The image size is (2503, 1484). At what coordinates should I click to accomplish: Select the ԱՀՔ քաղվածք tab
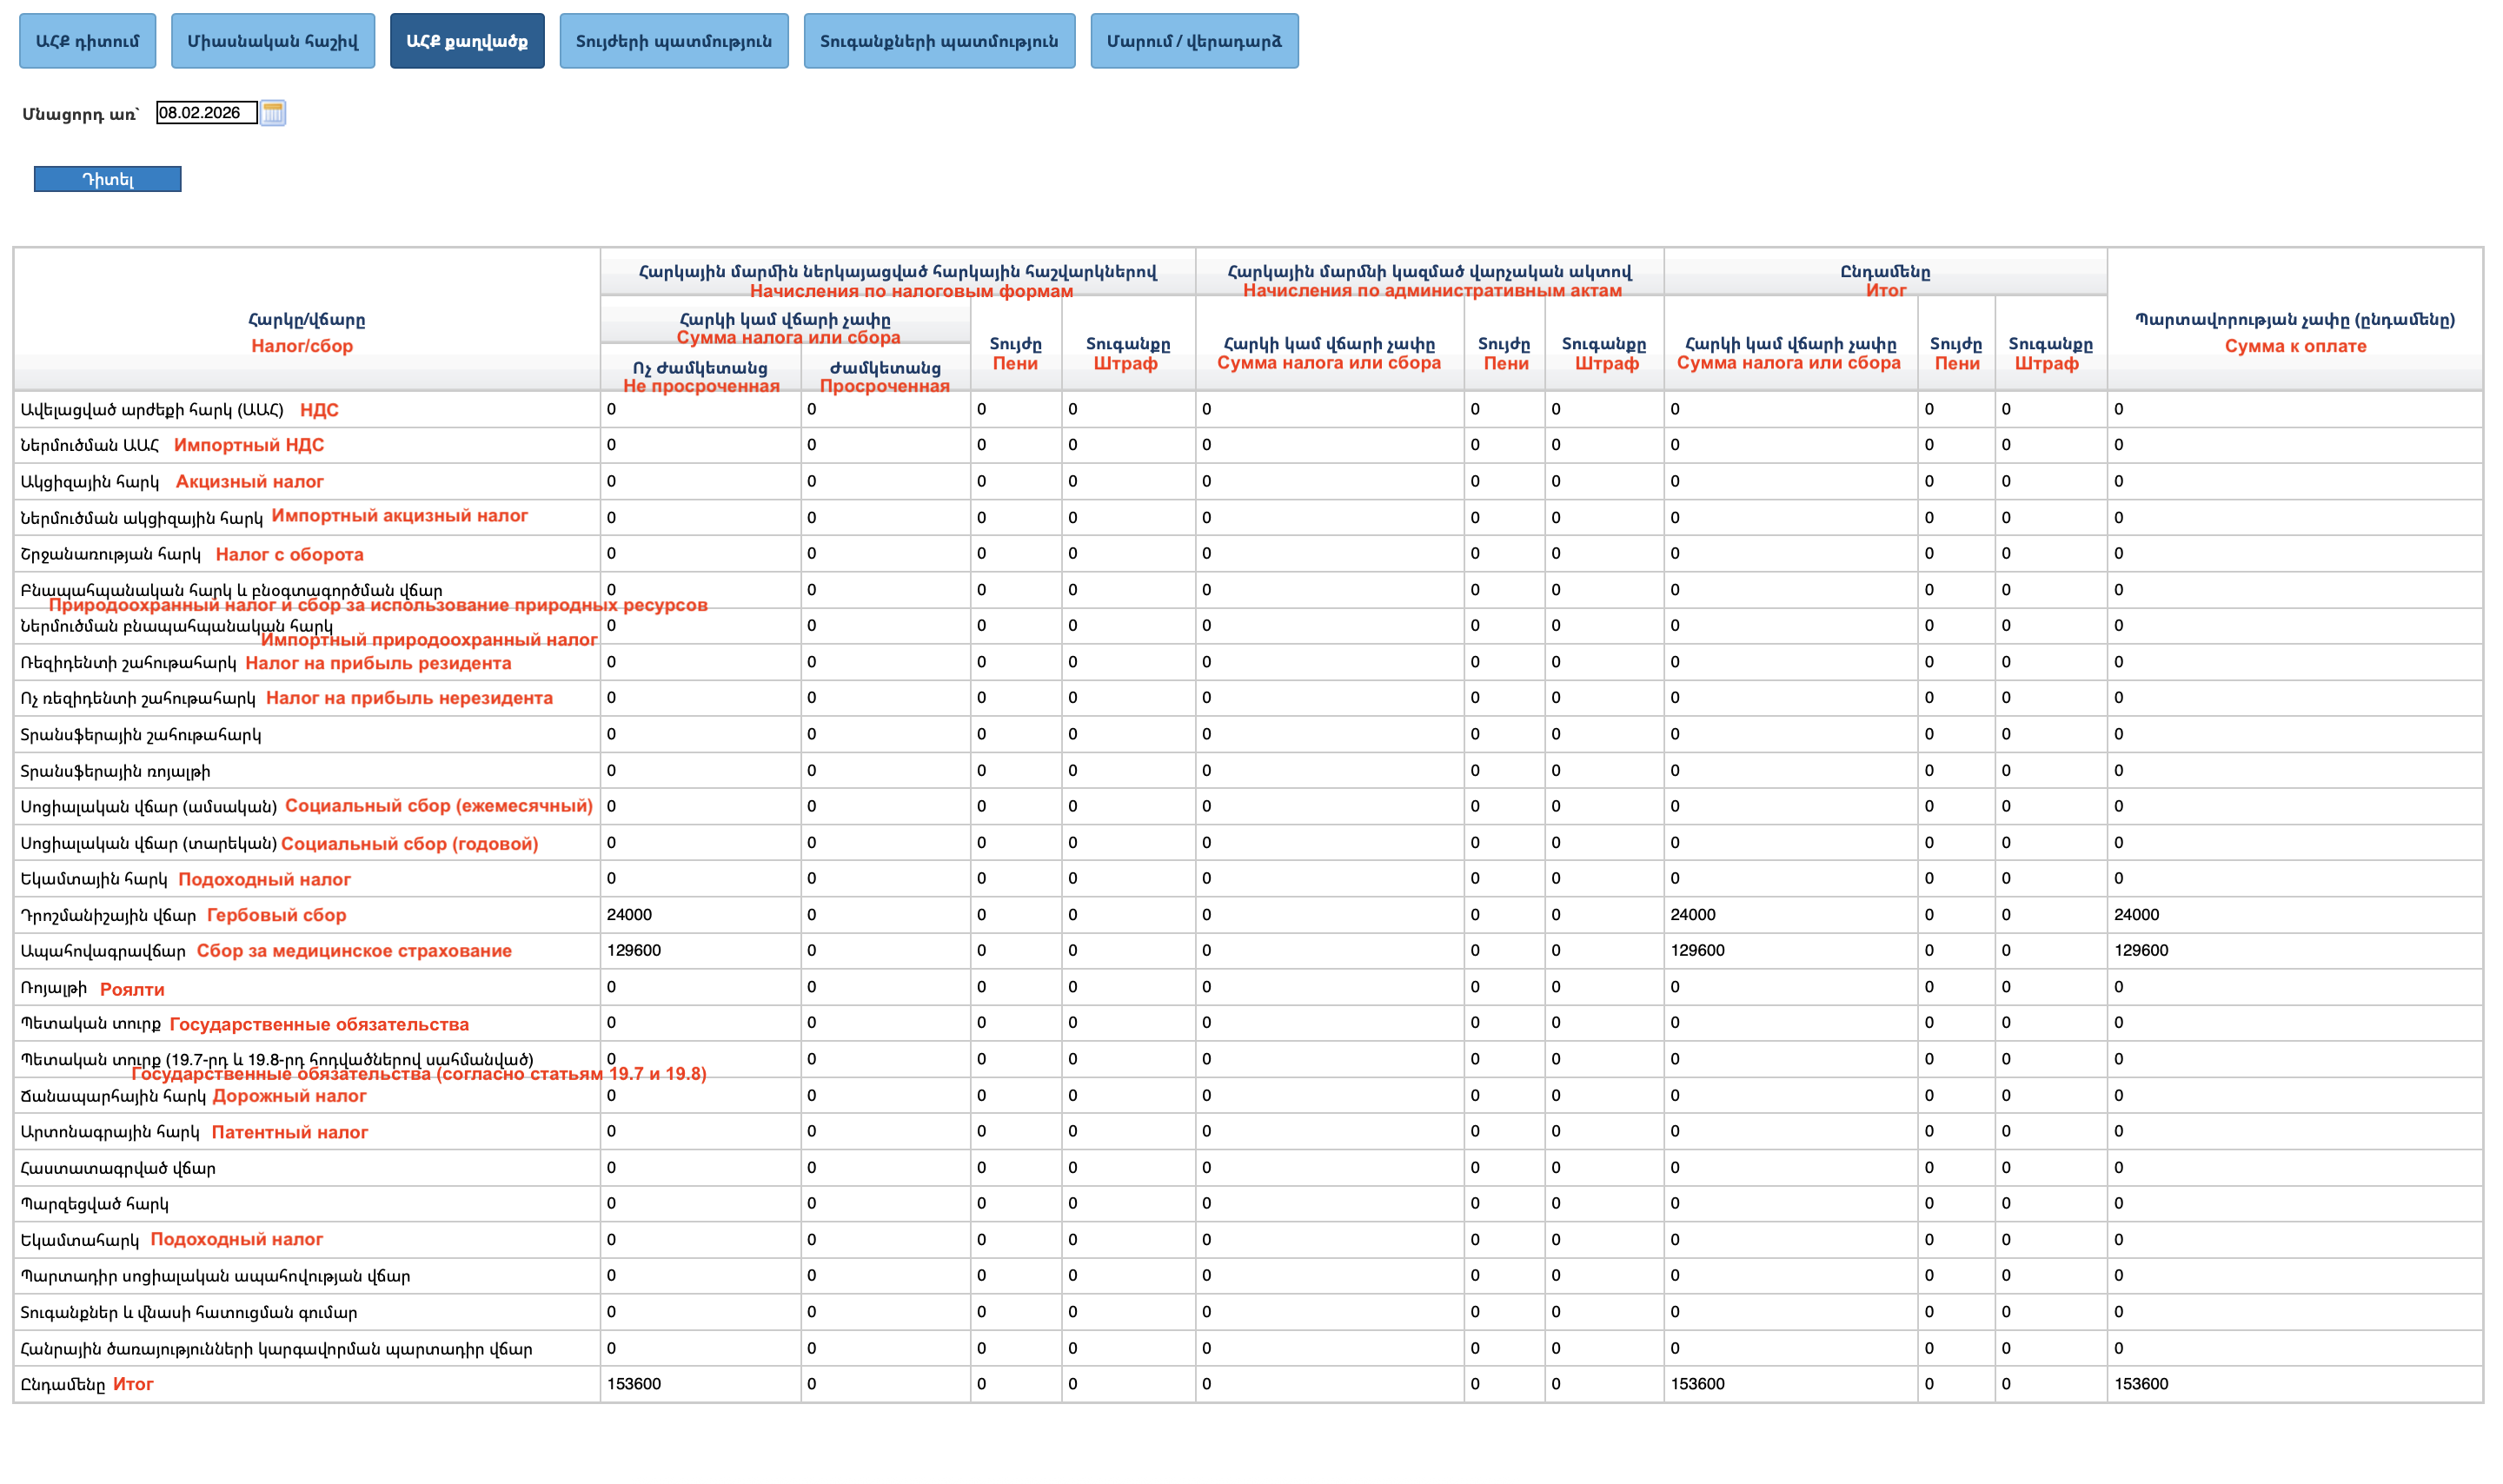[467, 41]
